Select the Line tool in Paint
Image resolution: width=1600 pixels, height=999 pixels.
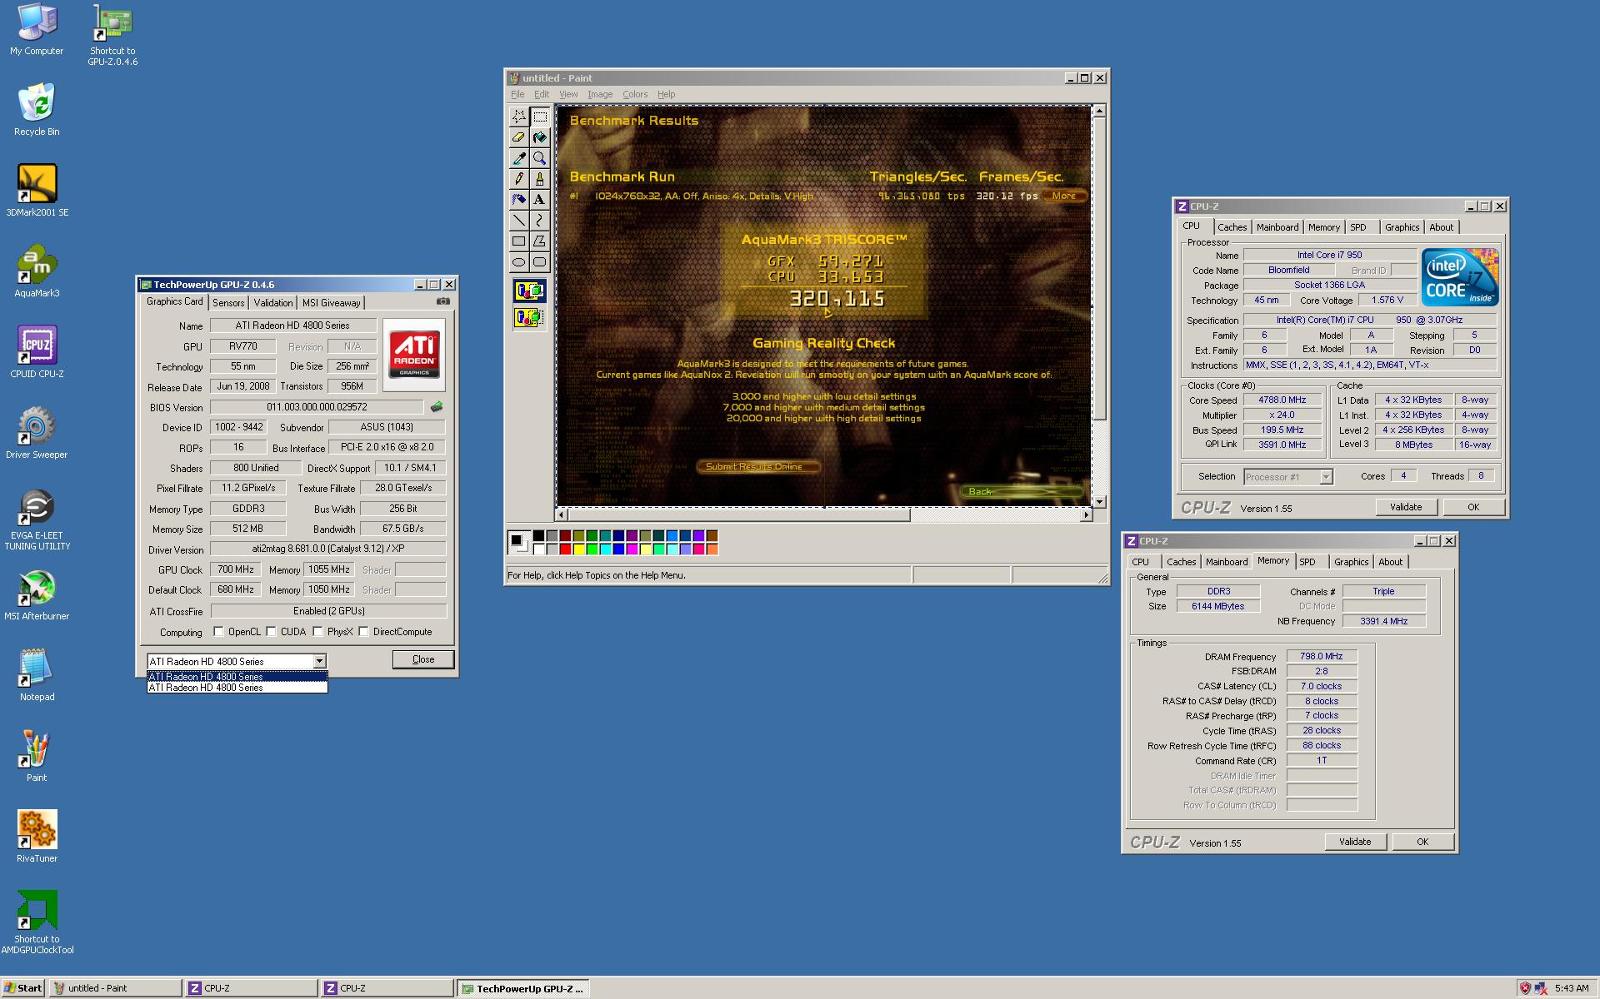click(x=518, y=220)
